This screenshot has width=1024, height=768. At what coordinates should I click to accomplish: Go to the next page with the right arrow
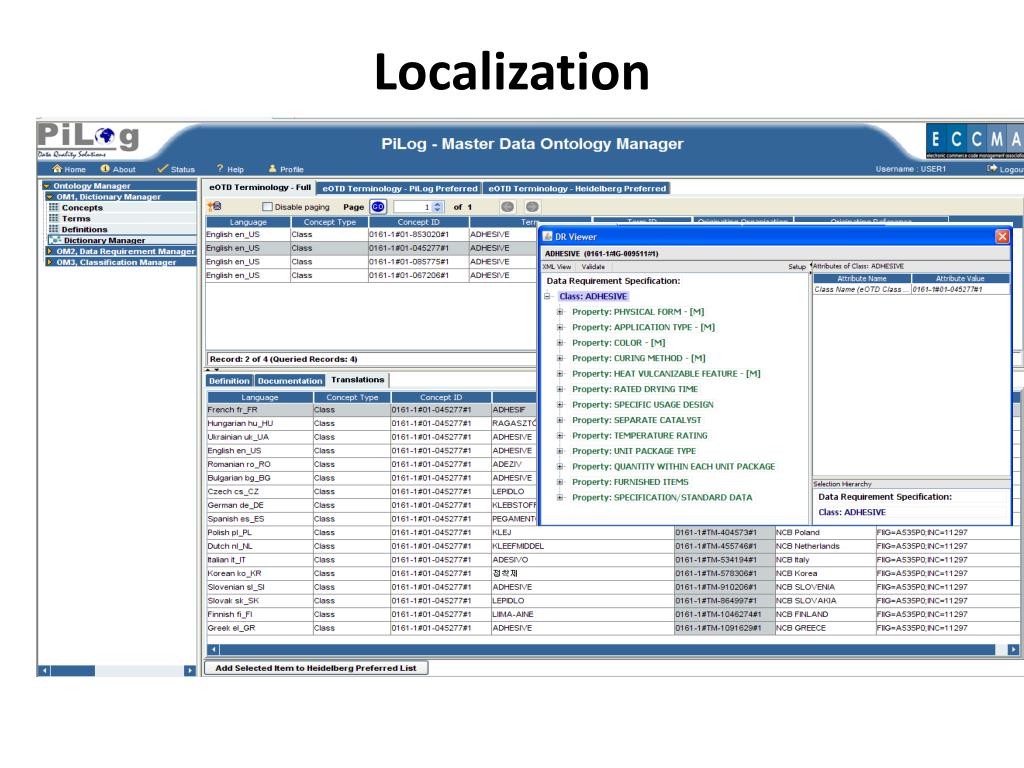(532, 207)
